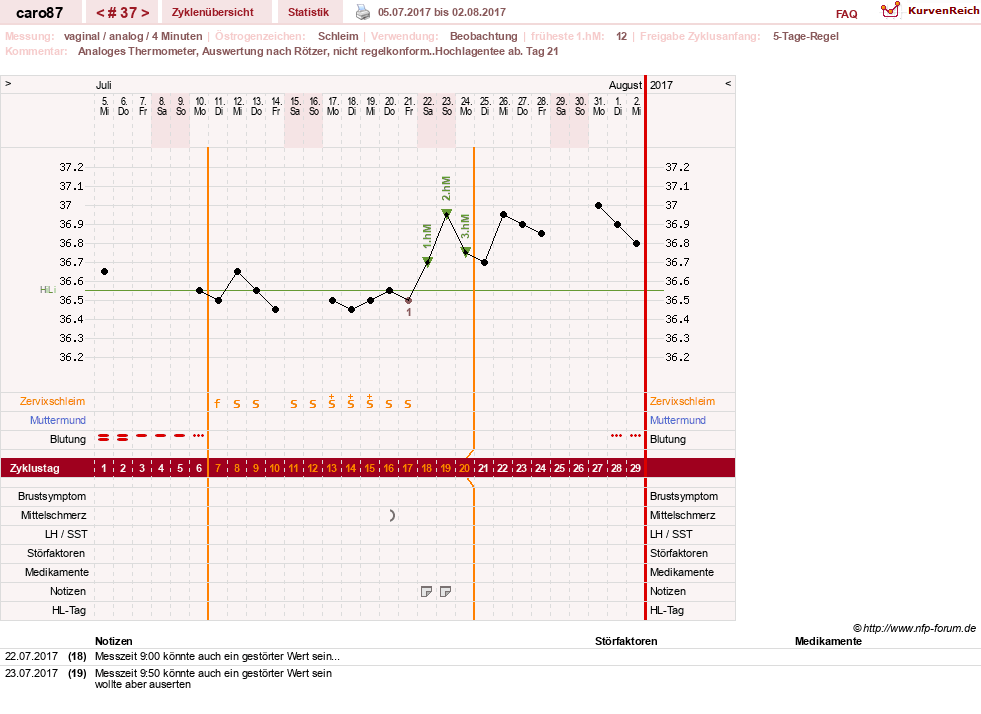Click the HLi baseline label
The height and width of the screenshot is (714, 981).
pyautogui.click(x=48, y=290)
